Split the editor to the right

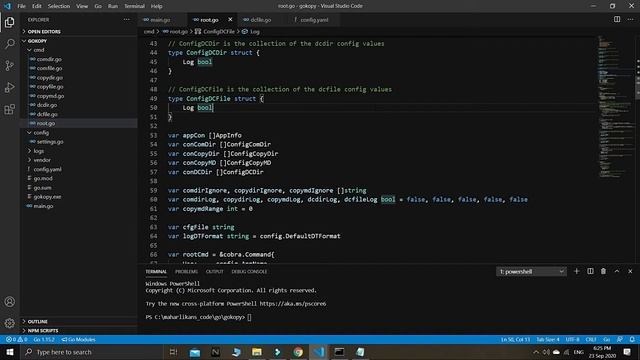[617, 20]
